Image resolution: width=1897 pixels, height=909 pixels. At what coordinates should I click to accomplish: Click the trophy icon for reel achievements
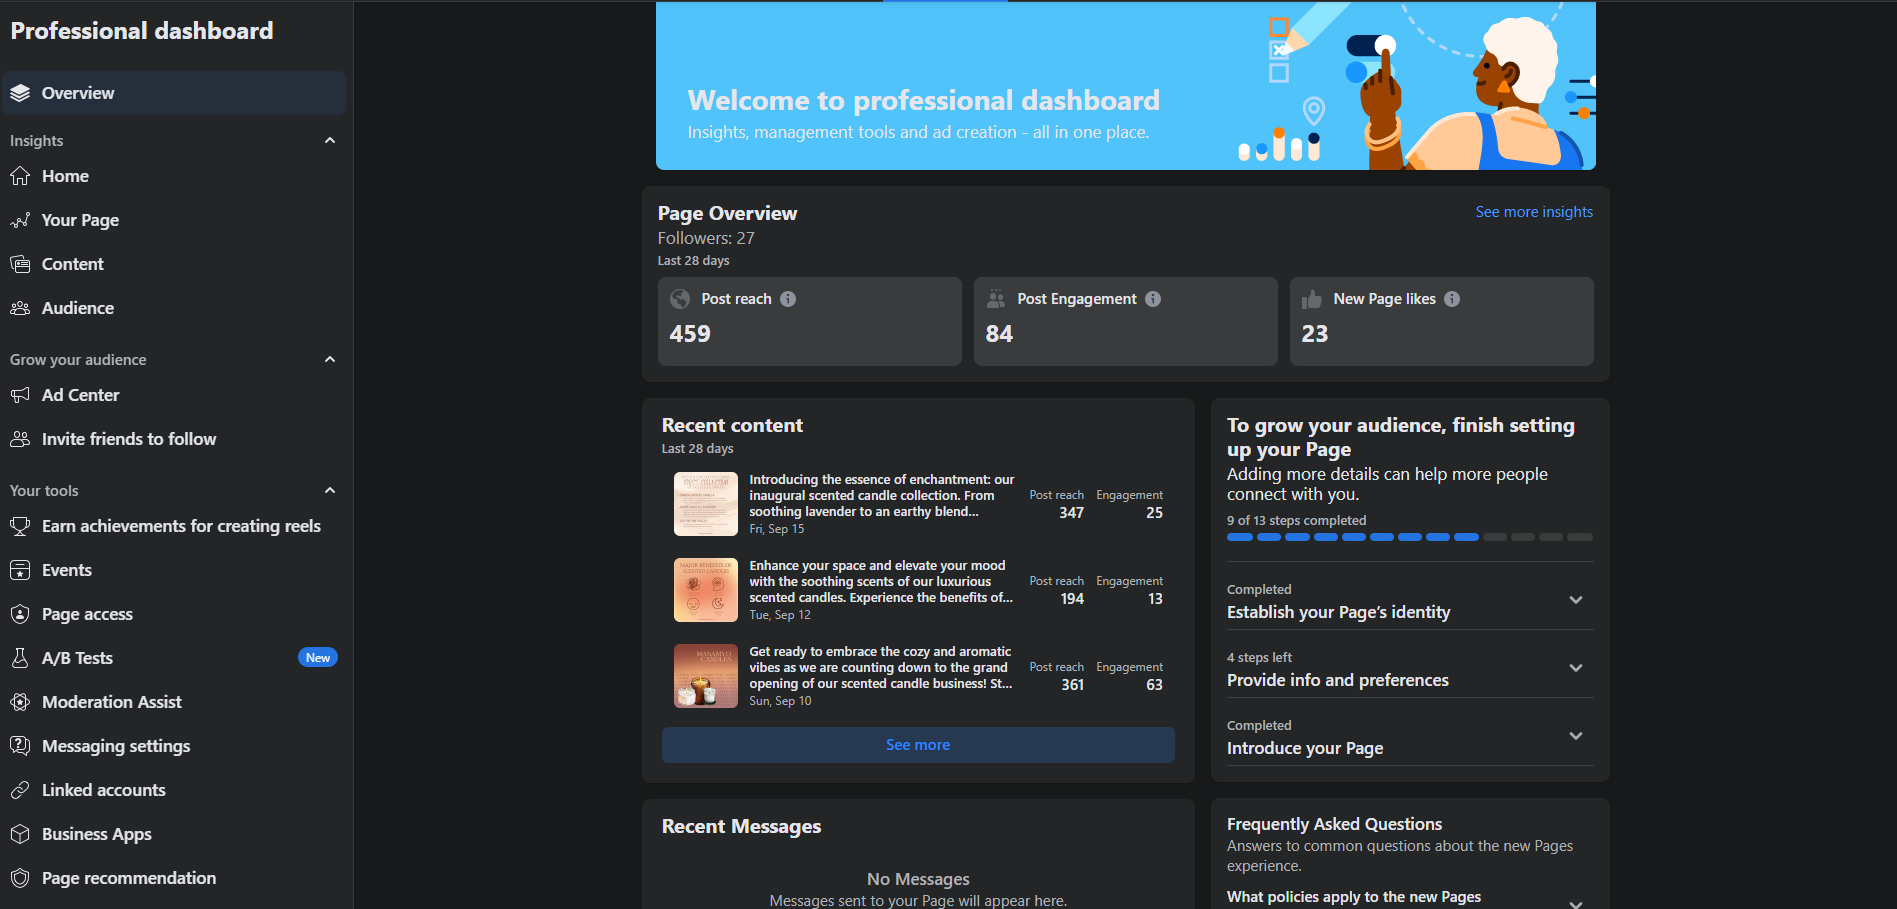20,526
